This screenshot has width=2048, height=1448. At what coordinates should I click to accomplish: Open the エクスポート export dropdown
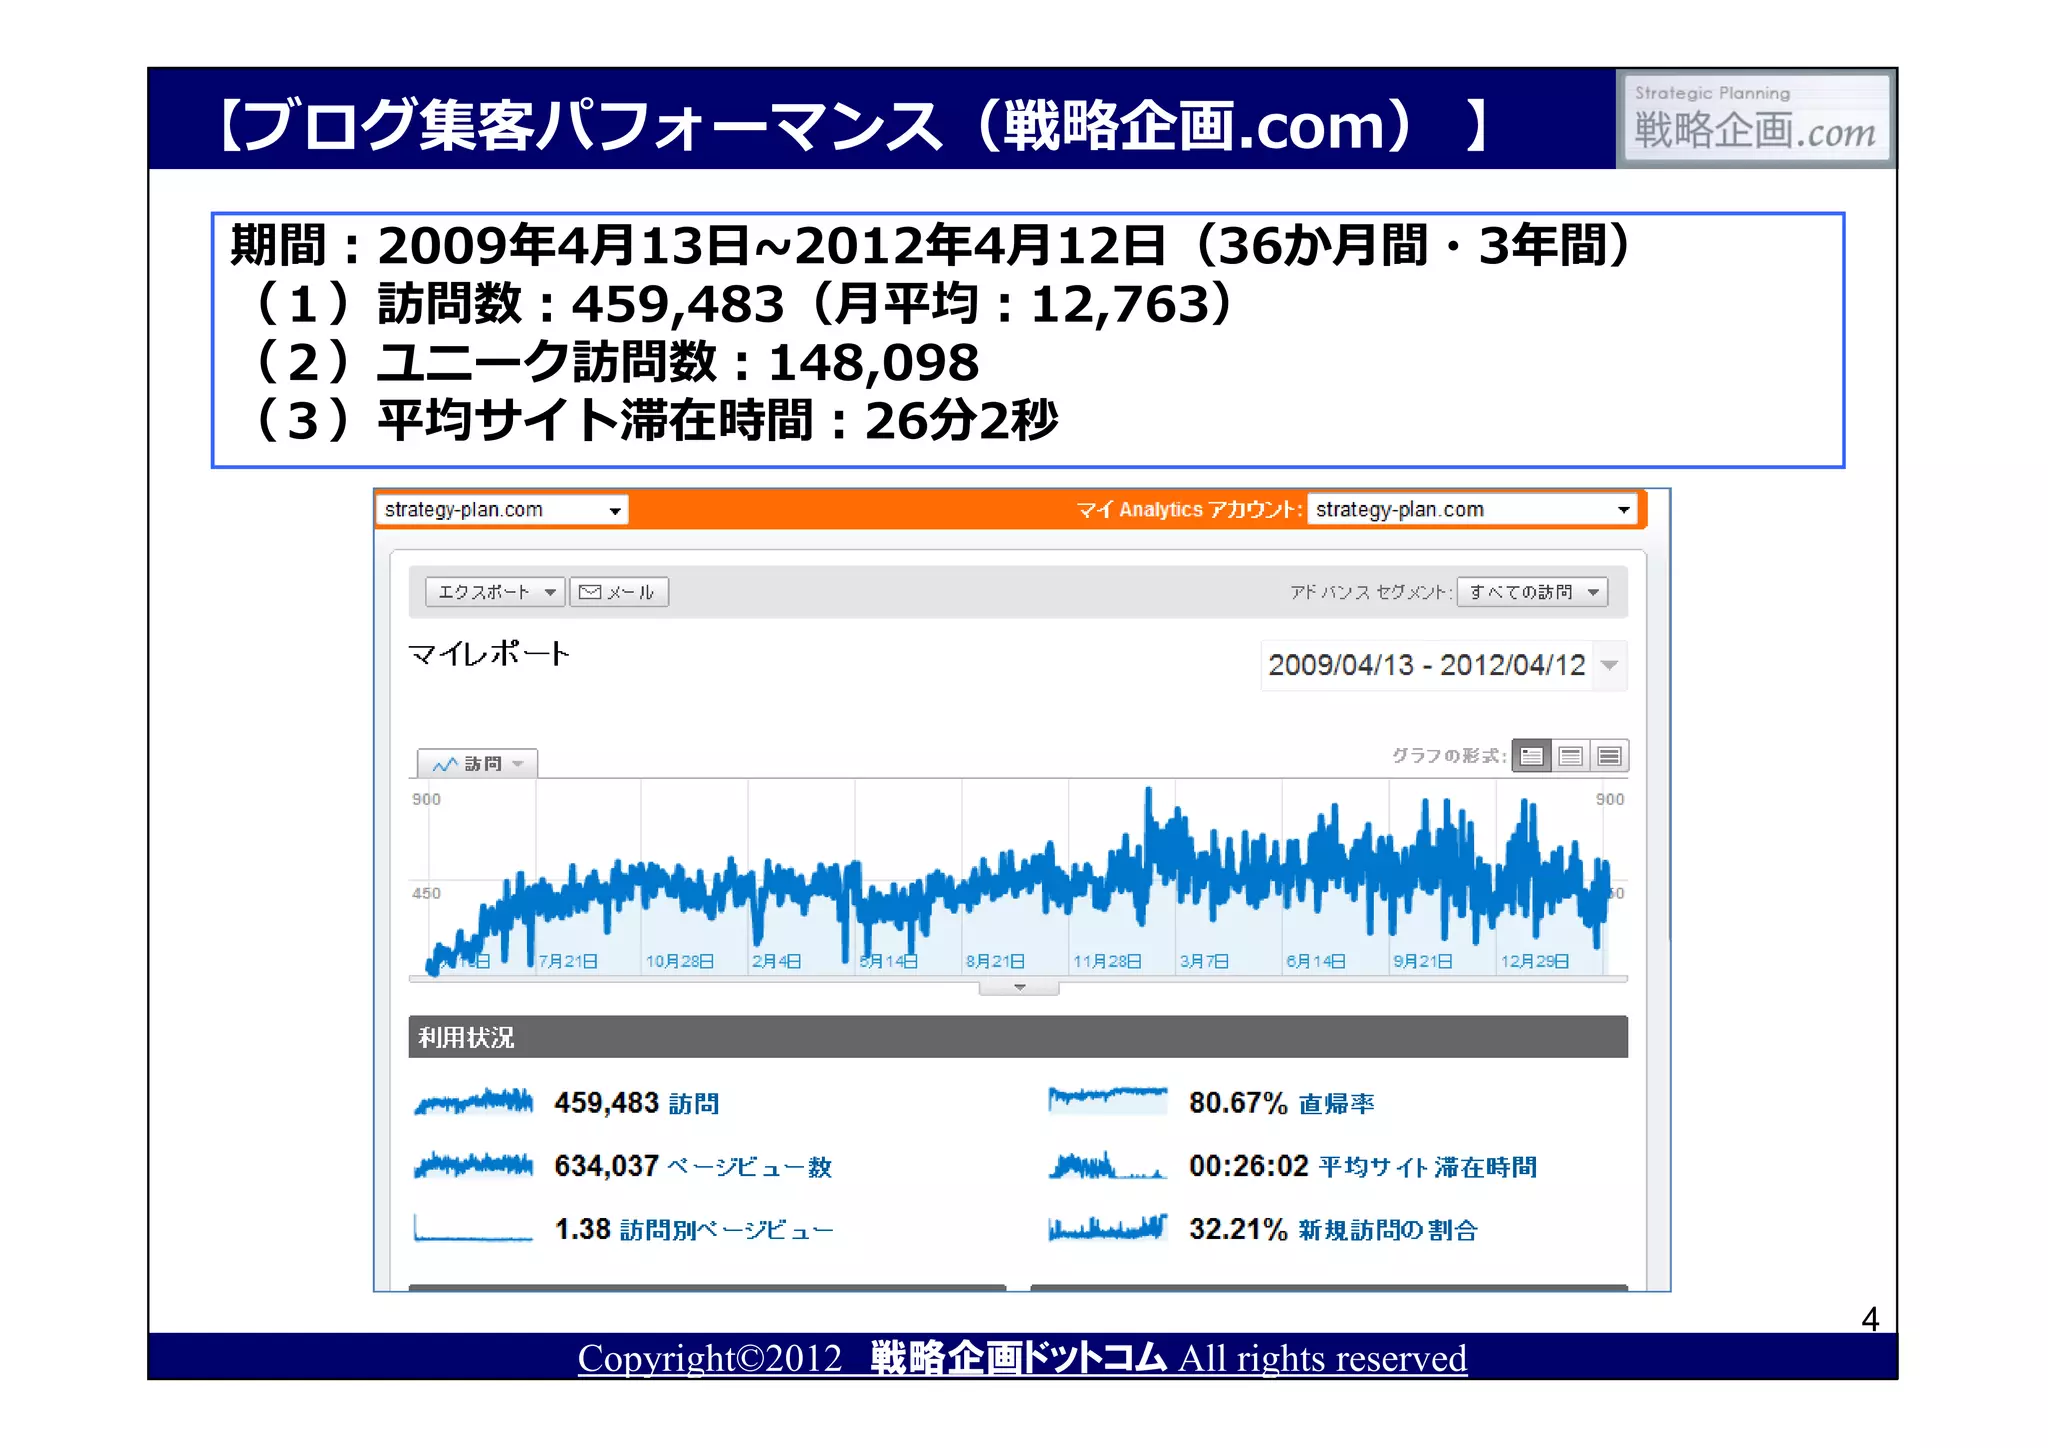pyautogui.click(x=495, y=592)
